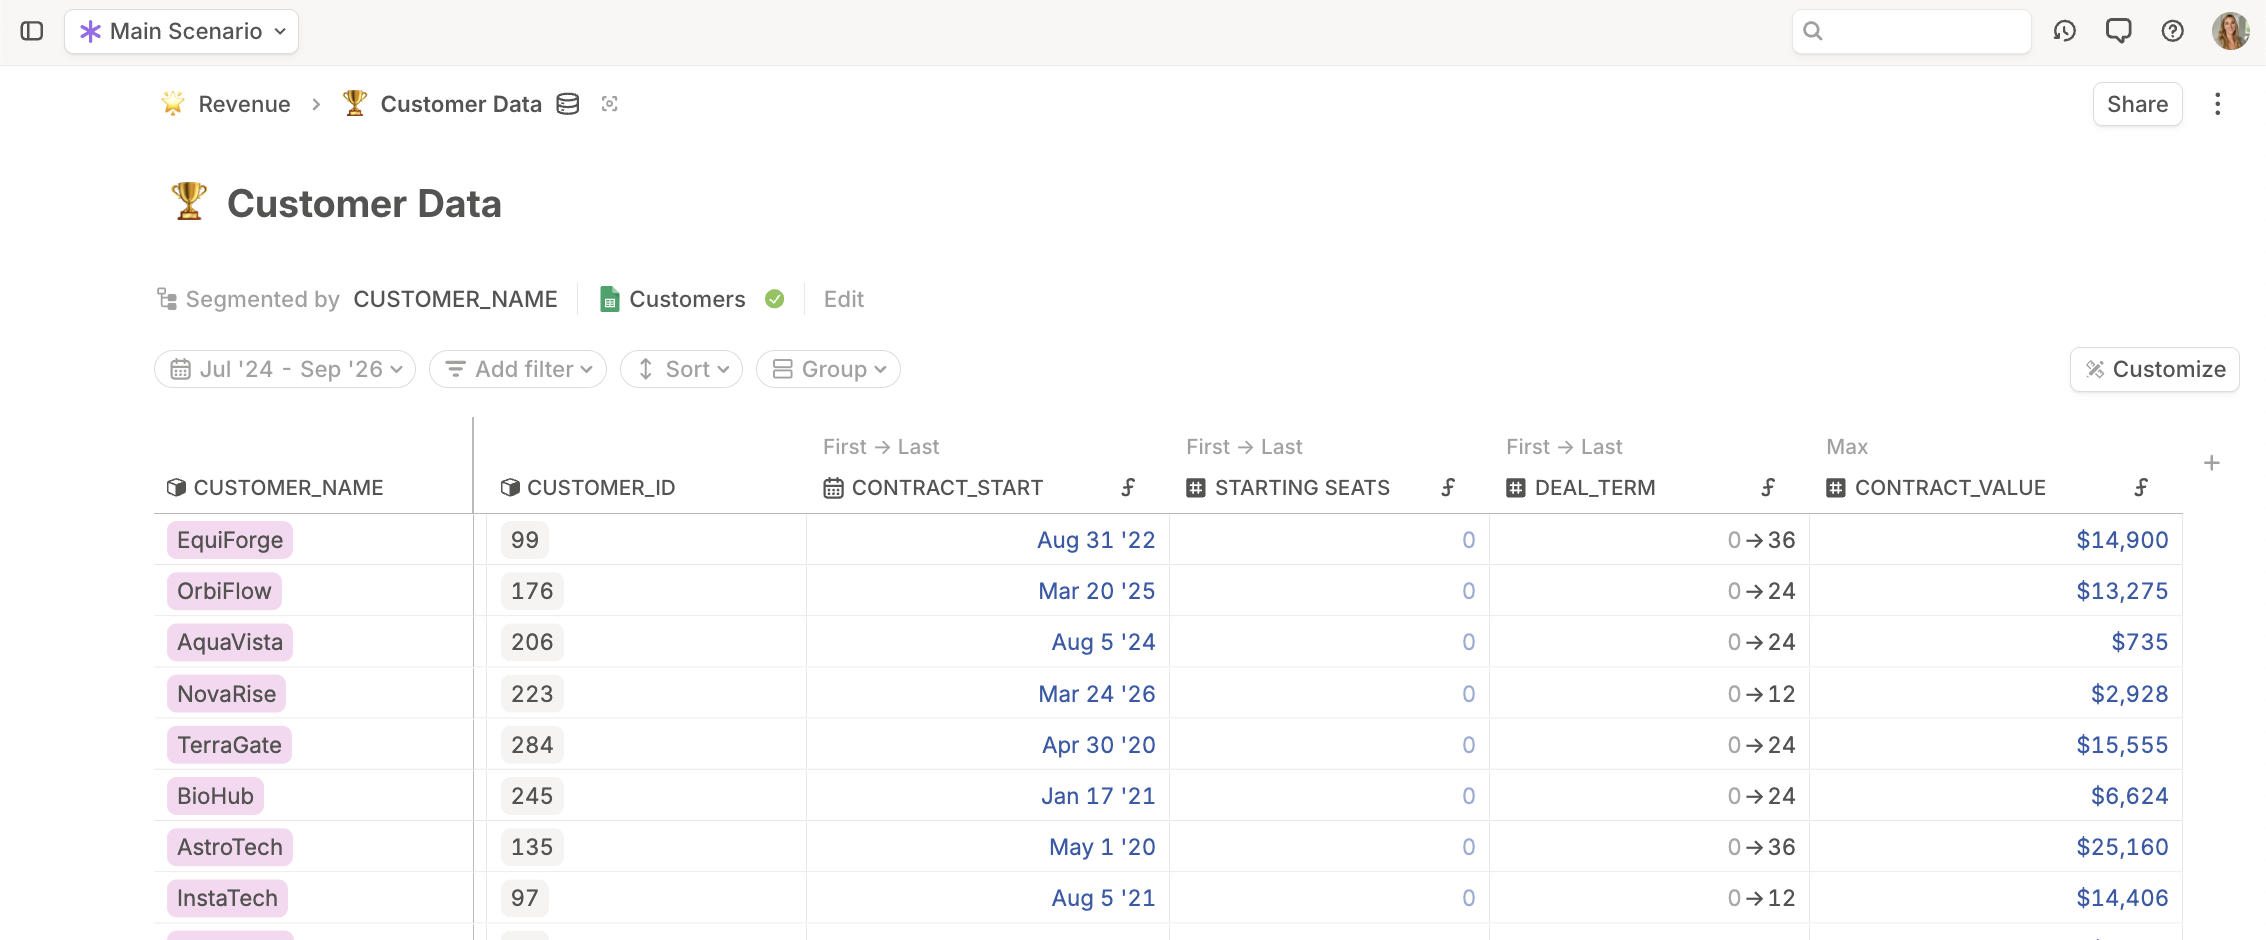Click contract value $14,900
Viewport: 2266px width, 940px height.
tap(2122, 540)
